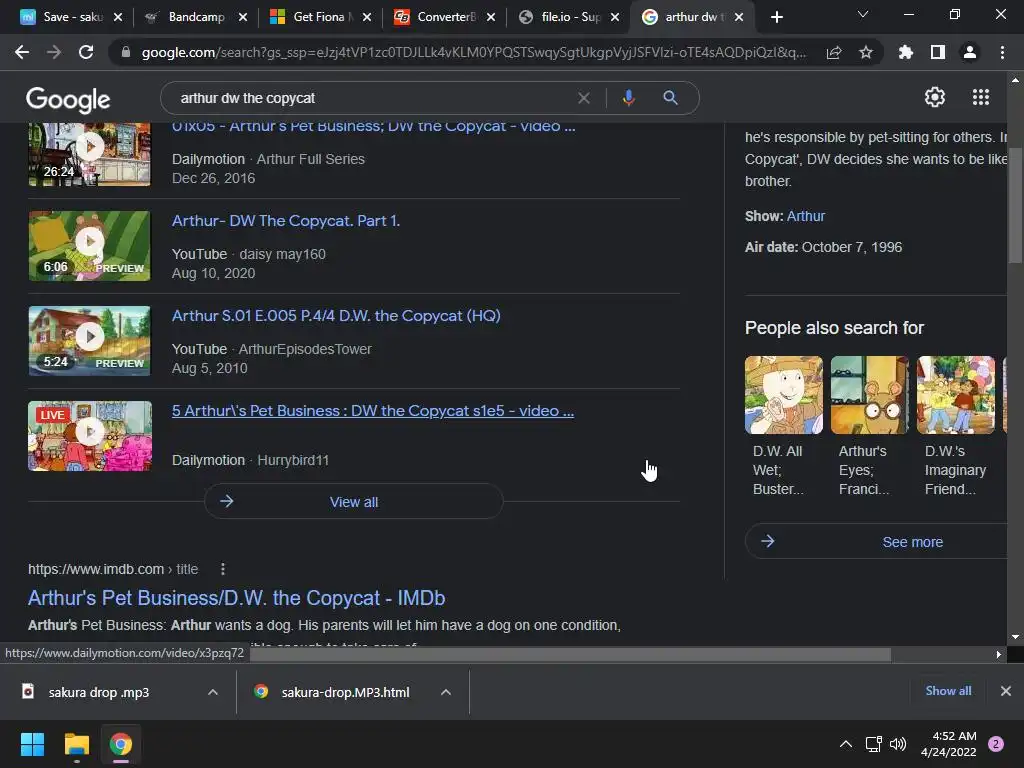Play the 6:06 preview video thumbnail
This screenshot has height=768, width=1024.
click(x=89, y=246)
